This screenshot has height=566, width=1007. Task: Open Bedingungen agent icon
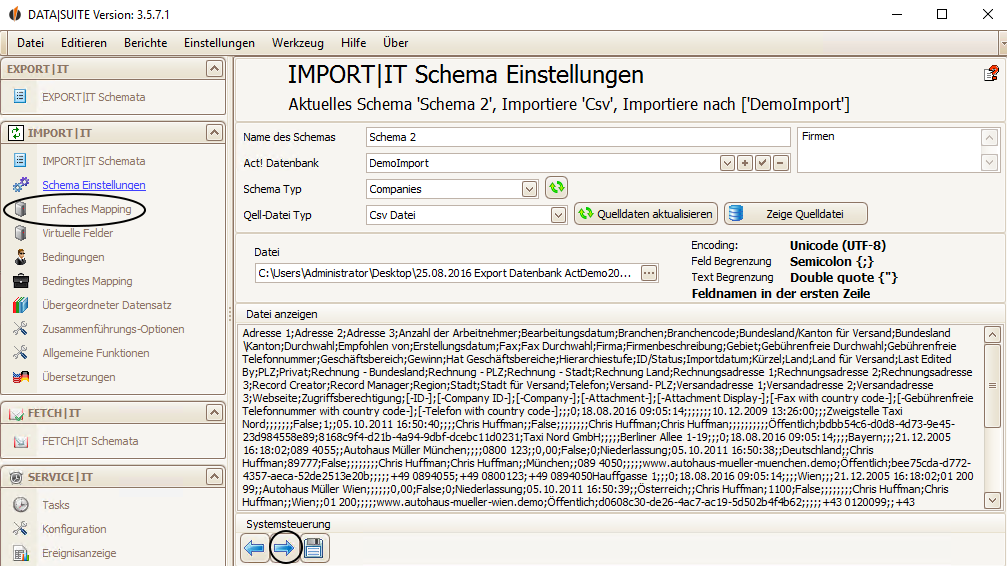[x=21, y=257]
